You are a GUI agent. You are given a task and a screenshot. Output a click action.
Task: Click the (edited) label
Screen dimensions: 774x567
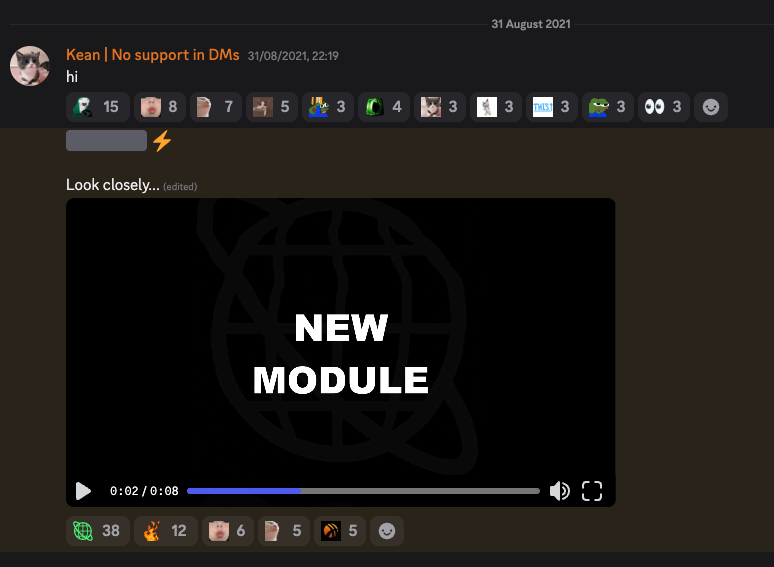click(x=180, y=187)
